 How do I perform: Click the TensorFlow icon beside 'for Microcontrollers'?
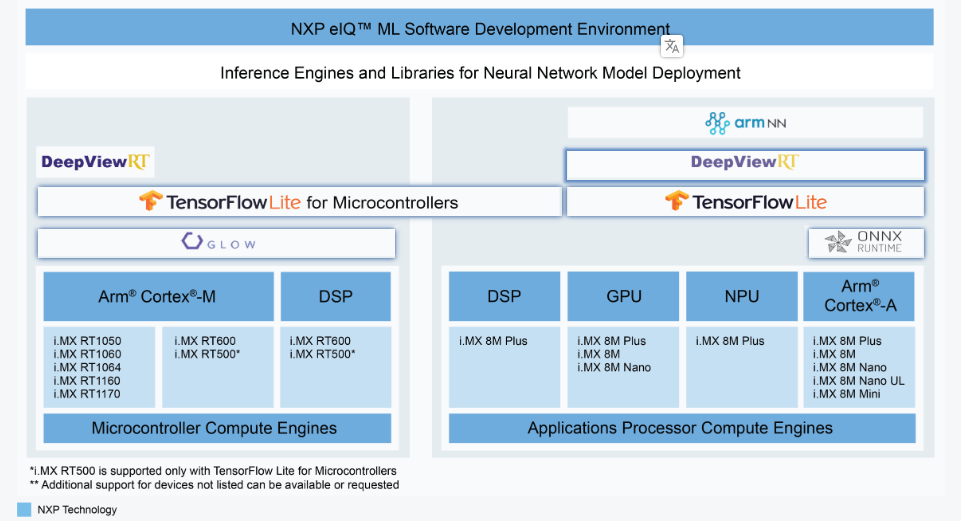coord(150,201)
